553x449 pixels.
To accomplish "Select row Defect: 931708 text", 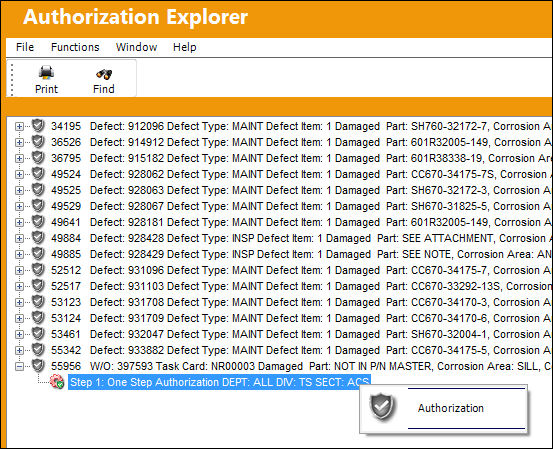I will 320,302.
